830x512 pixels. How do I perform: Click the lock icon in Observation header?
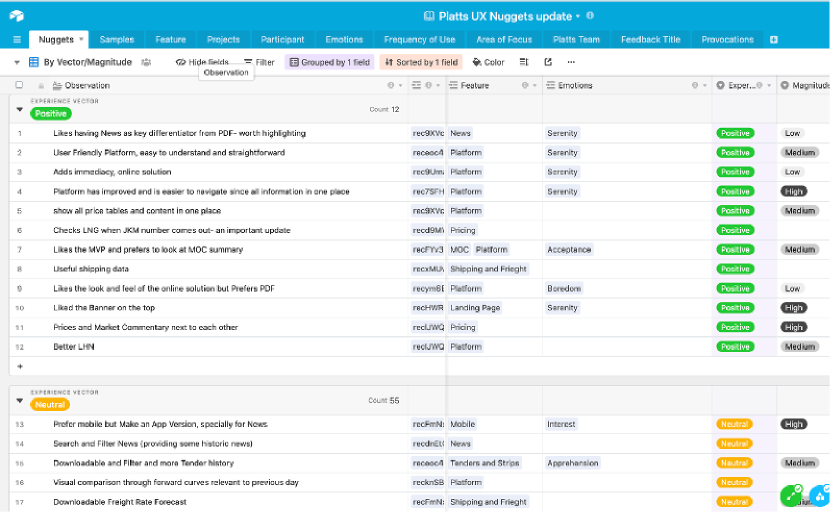tap(41, 85)
